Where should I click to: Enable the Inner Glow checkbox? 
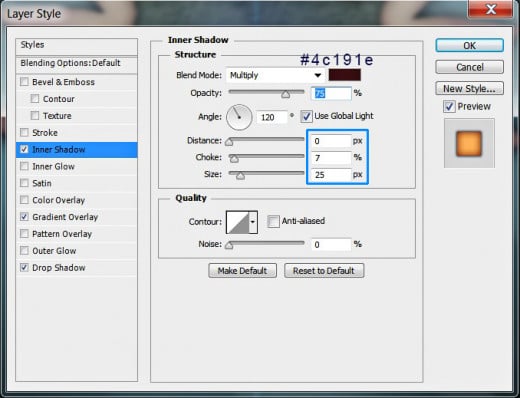24,166
